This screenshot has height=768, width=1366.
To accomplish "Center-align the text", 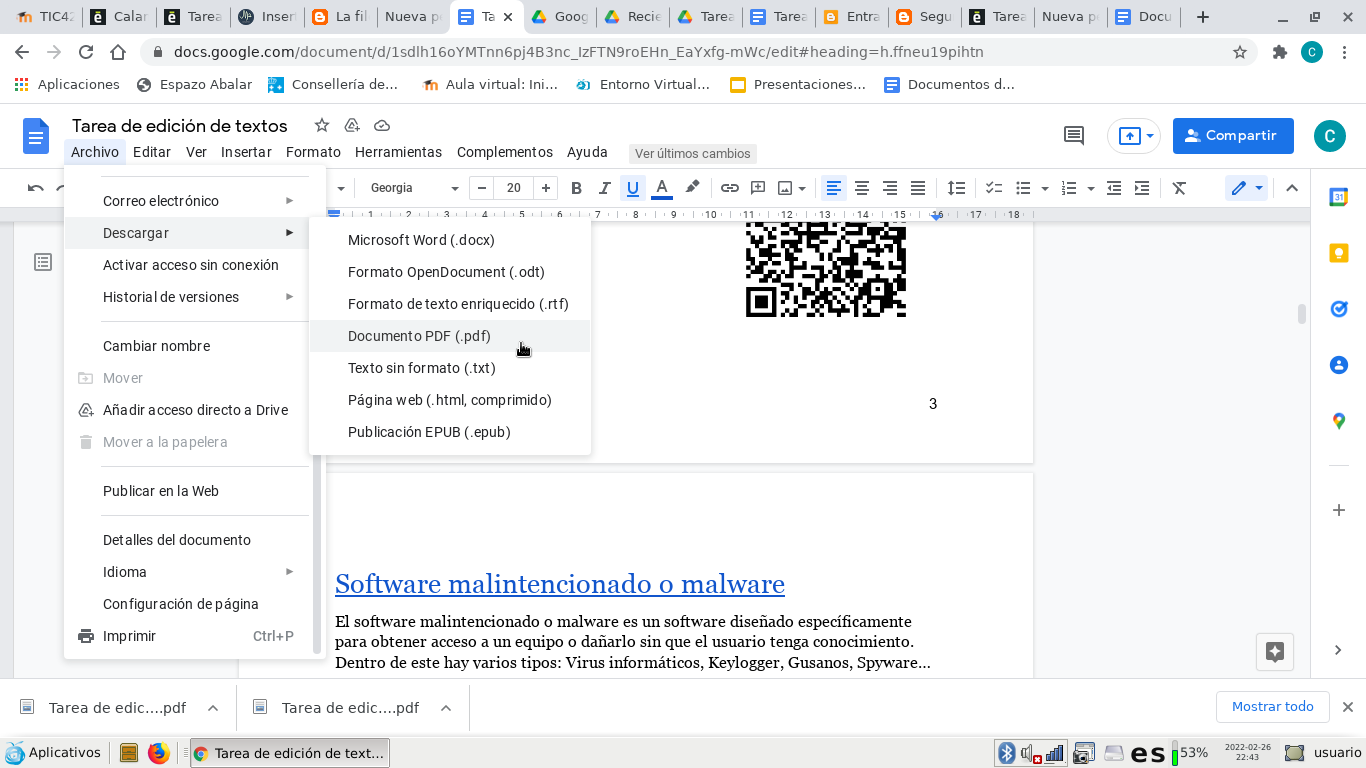I will click(861, 188).
